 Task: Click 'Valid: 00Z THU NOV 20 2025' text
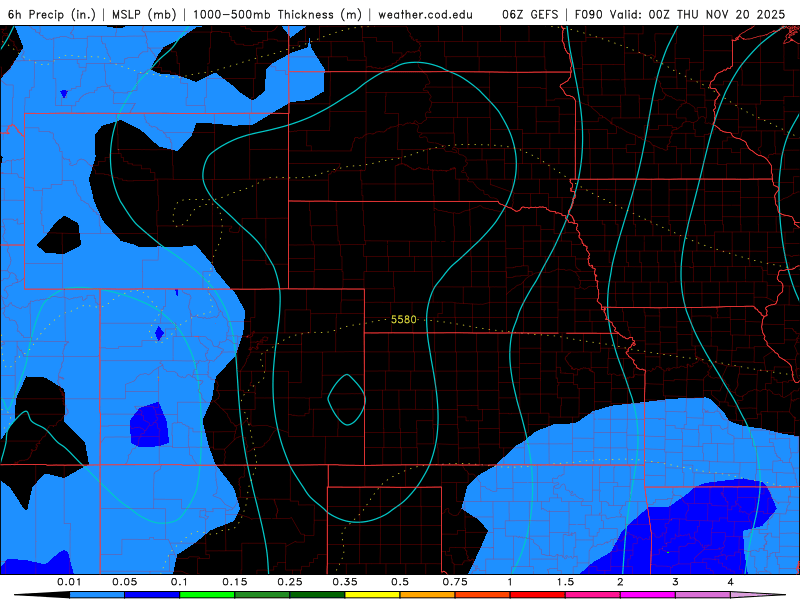pyautogui.click(x=696, y=14)
